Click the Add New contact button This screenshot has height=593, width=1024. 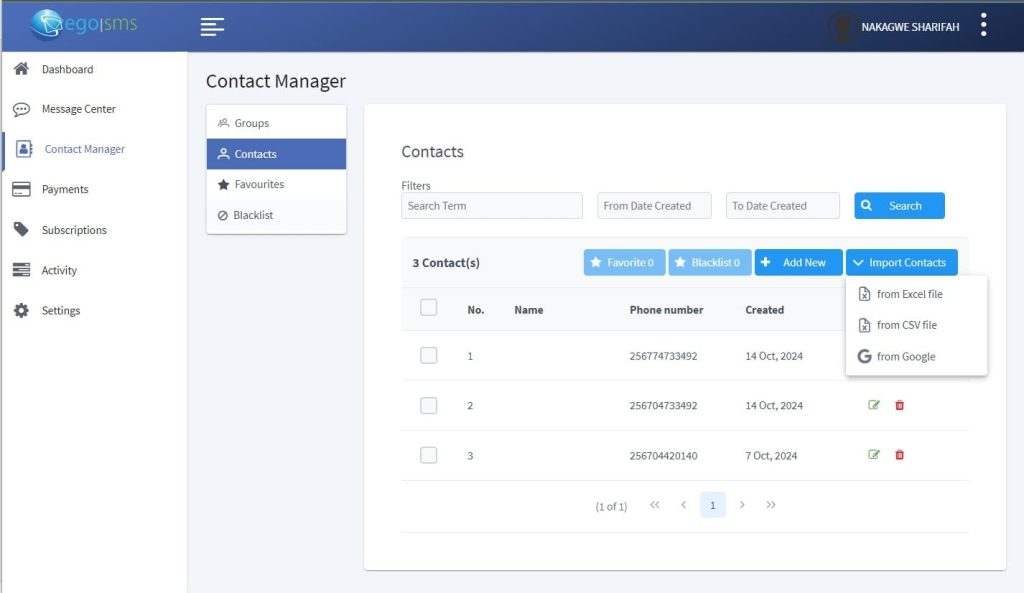tap(798, 263)
